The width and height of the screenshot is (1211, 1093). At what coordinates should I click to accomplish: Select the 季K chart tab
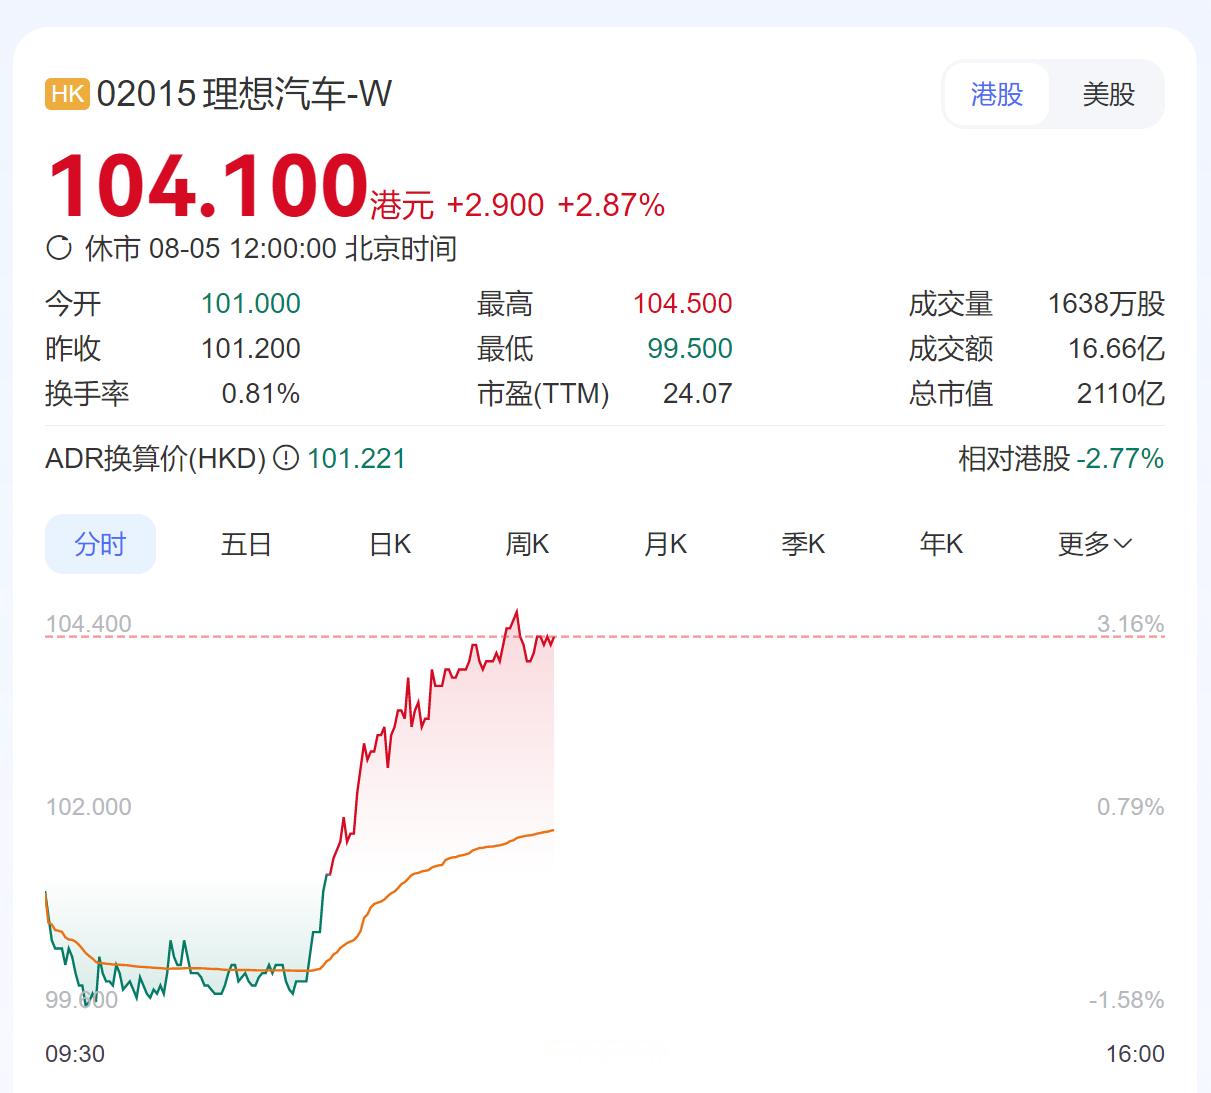(x=804, y=544)
